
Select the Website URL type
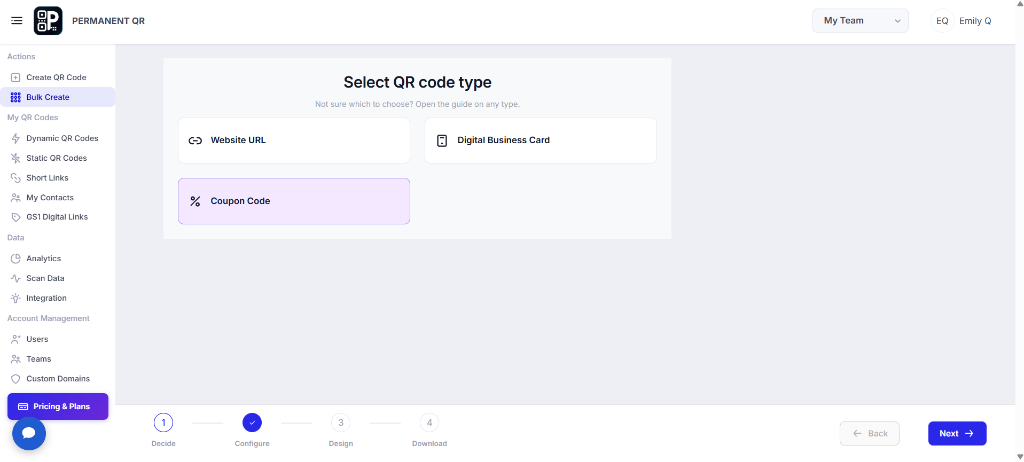294,140
